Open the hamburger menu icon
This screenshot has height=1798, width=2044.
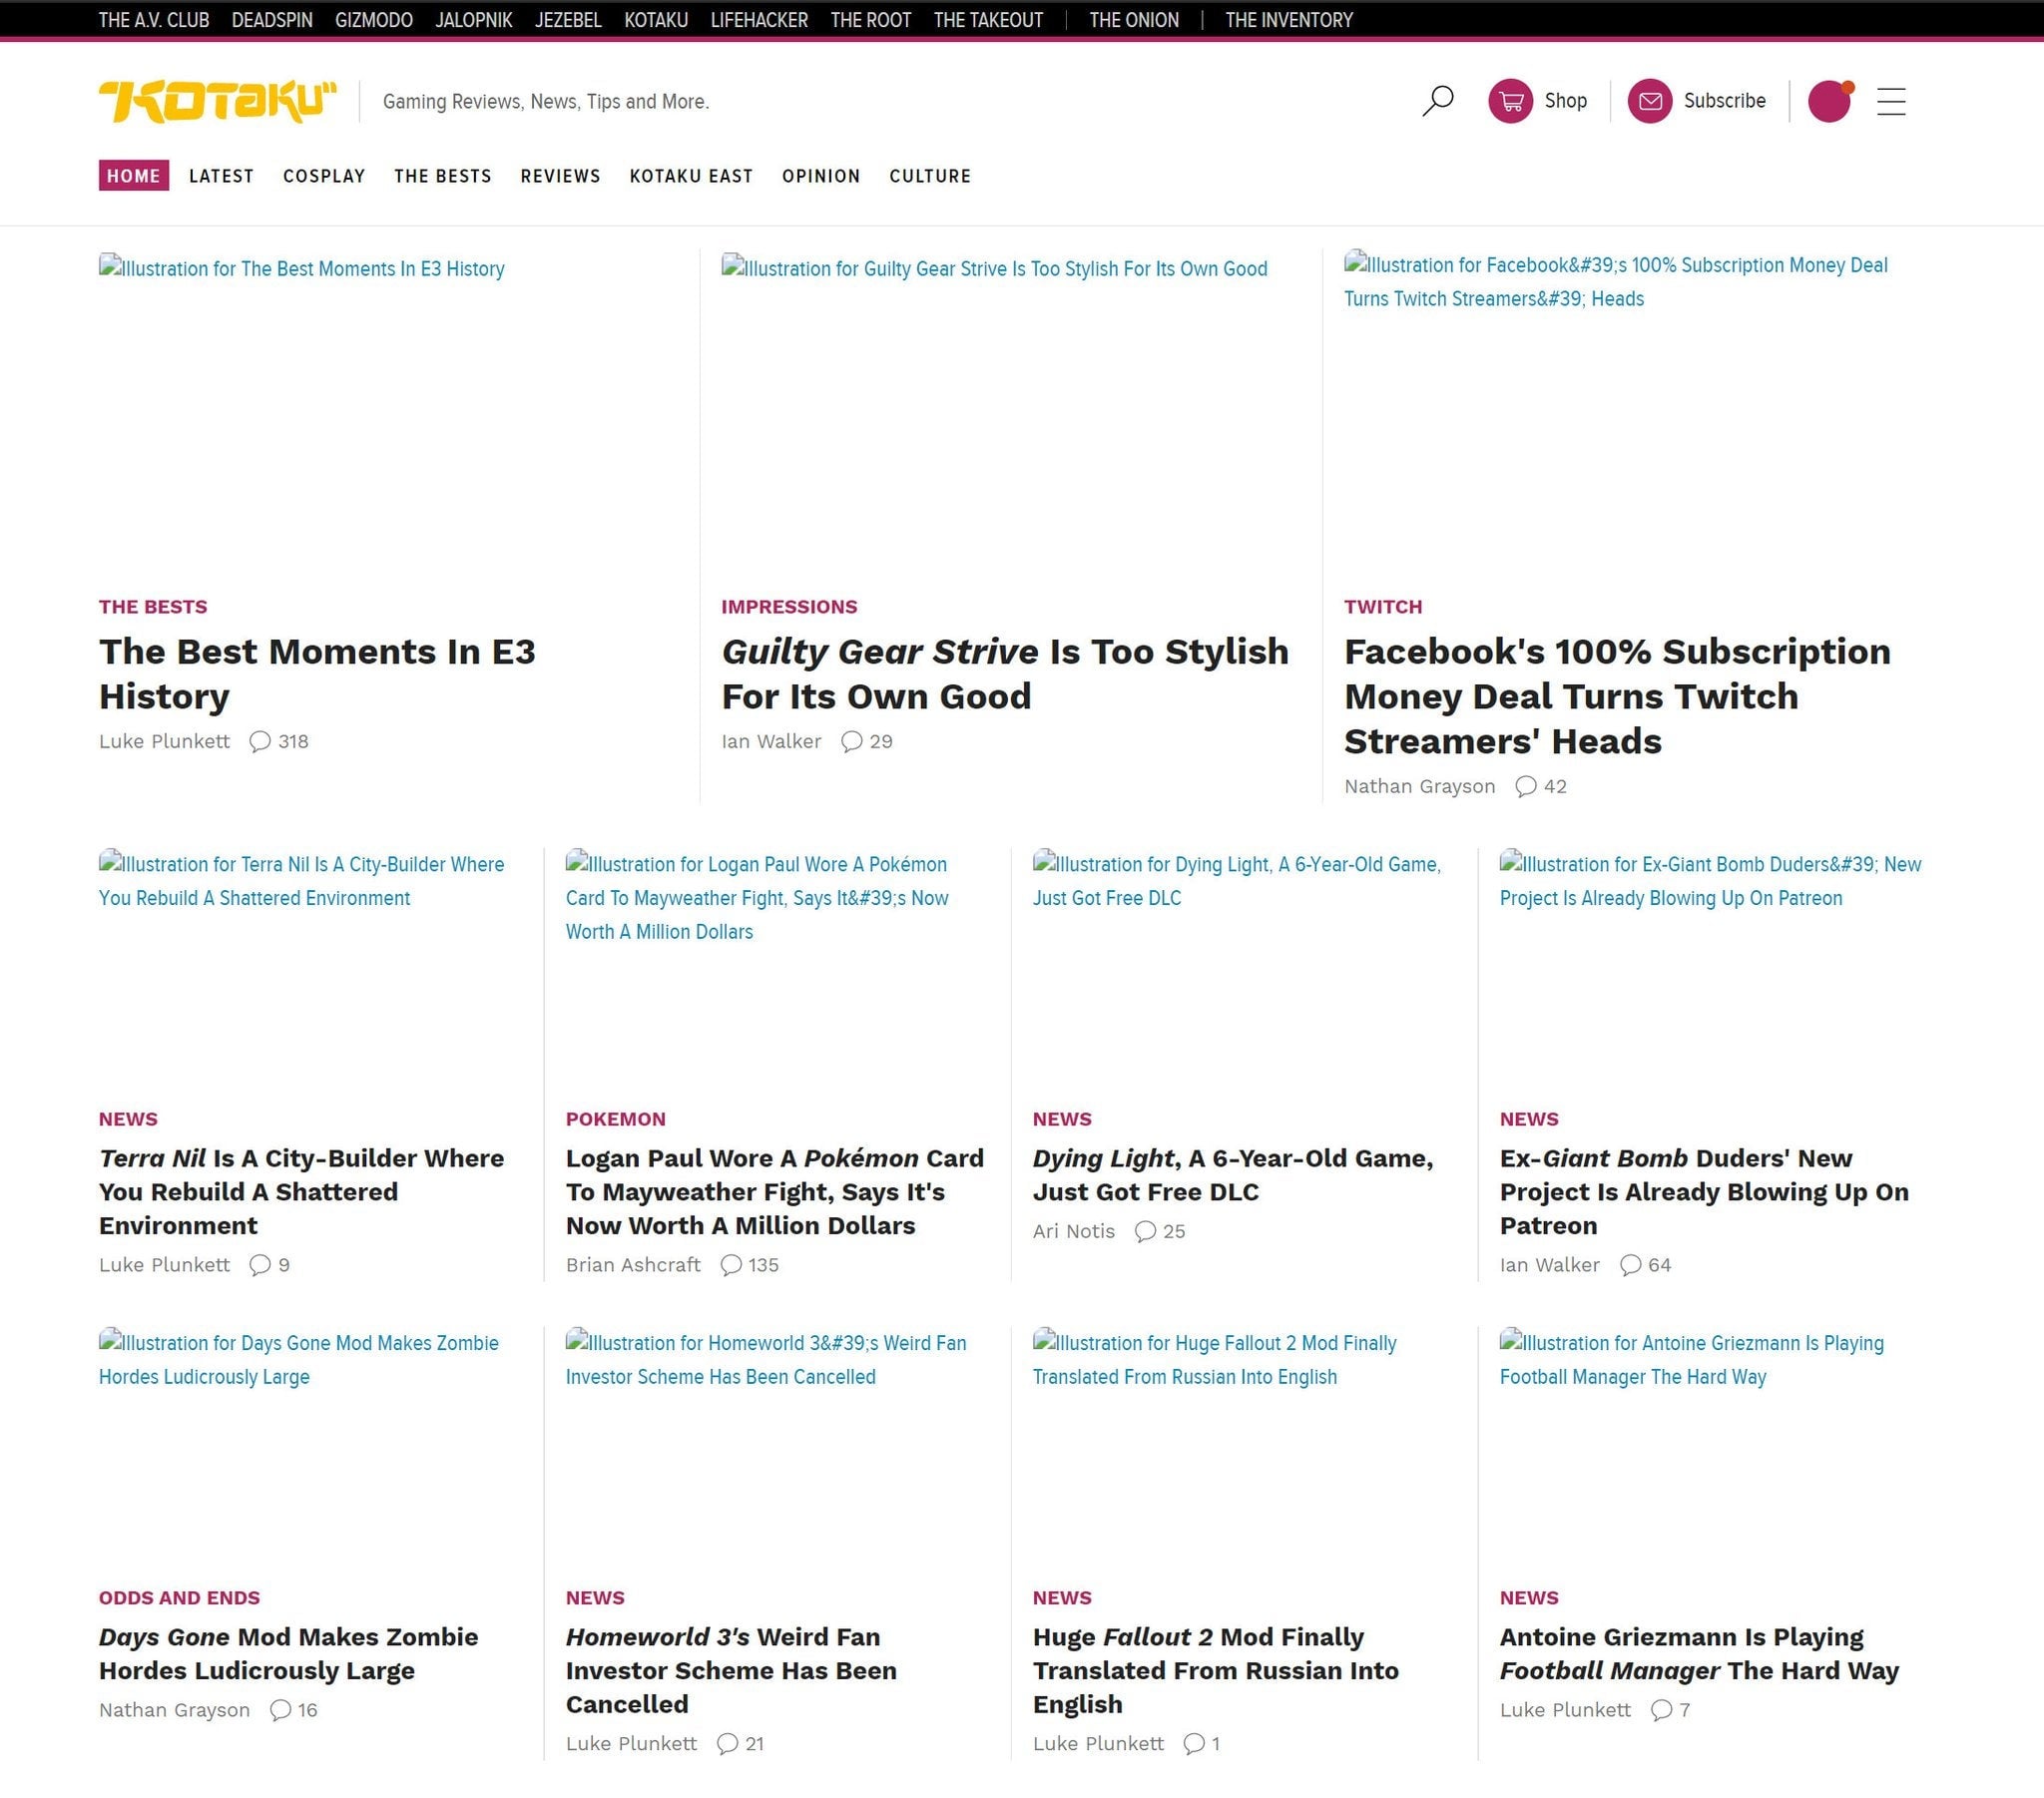point(1890,101)
